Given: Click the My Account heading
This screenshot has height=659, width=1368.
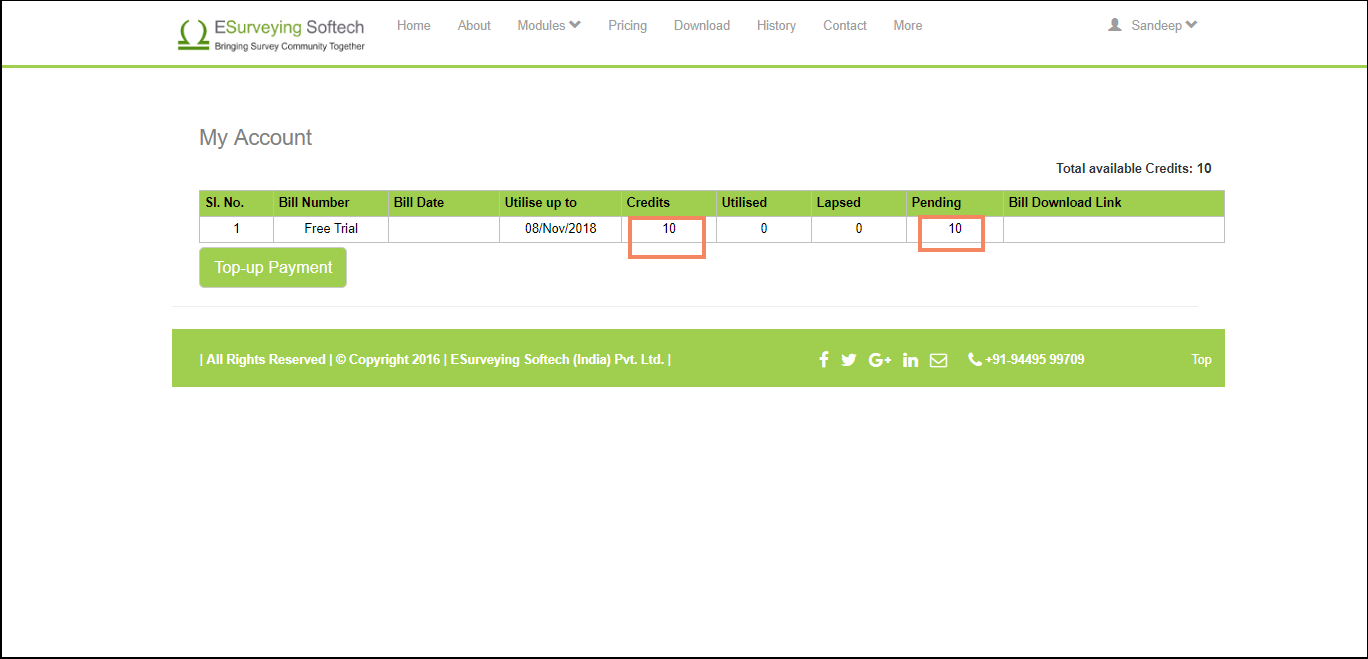Looking at the screenshot, I should coord(256,138).
